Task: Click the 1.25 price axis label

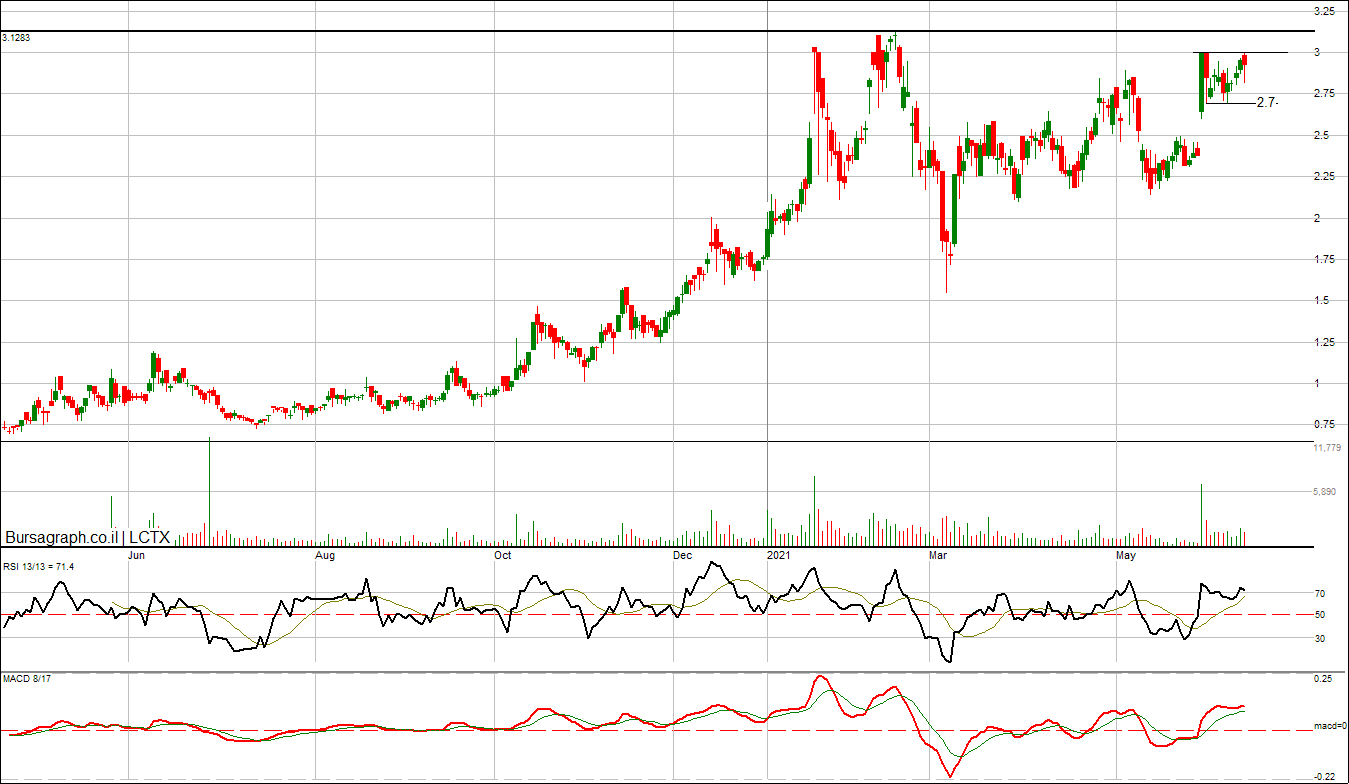Action: [x=1324, y=343]
